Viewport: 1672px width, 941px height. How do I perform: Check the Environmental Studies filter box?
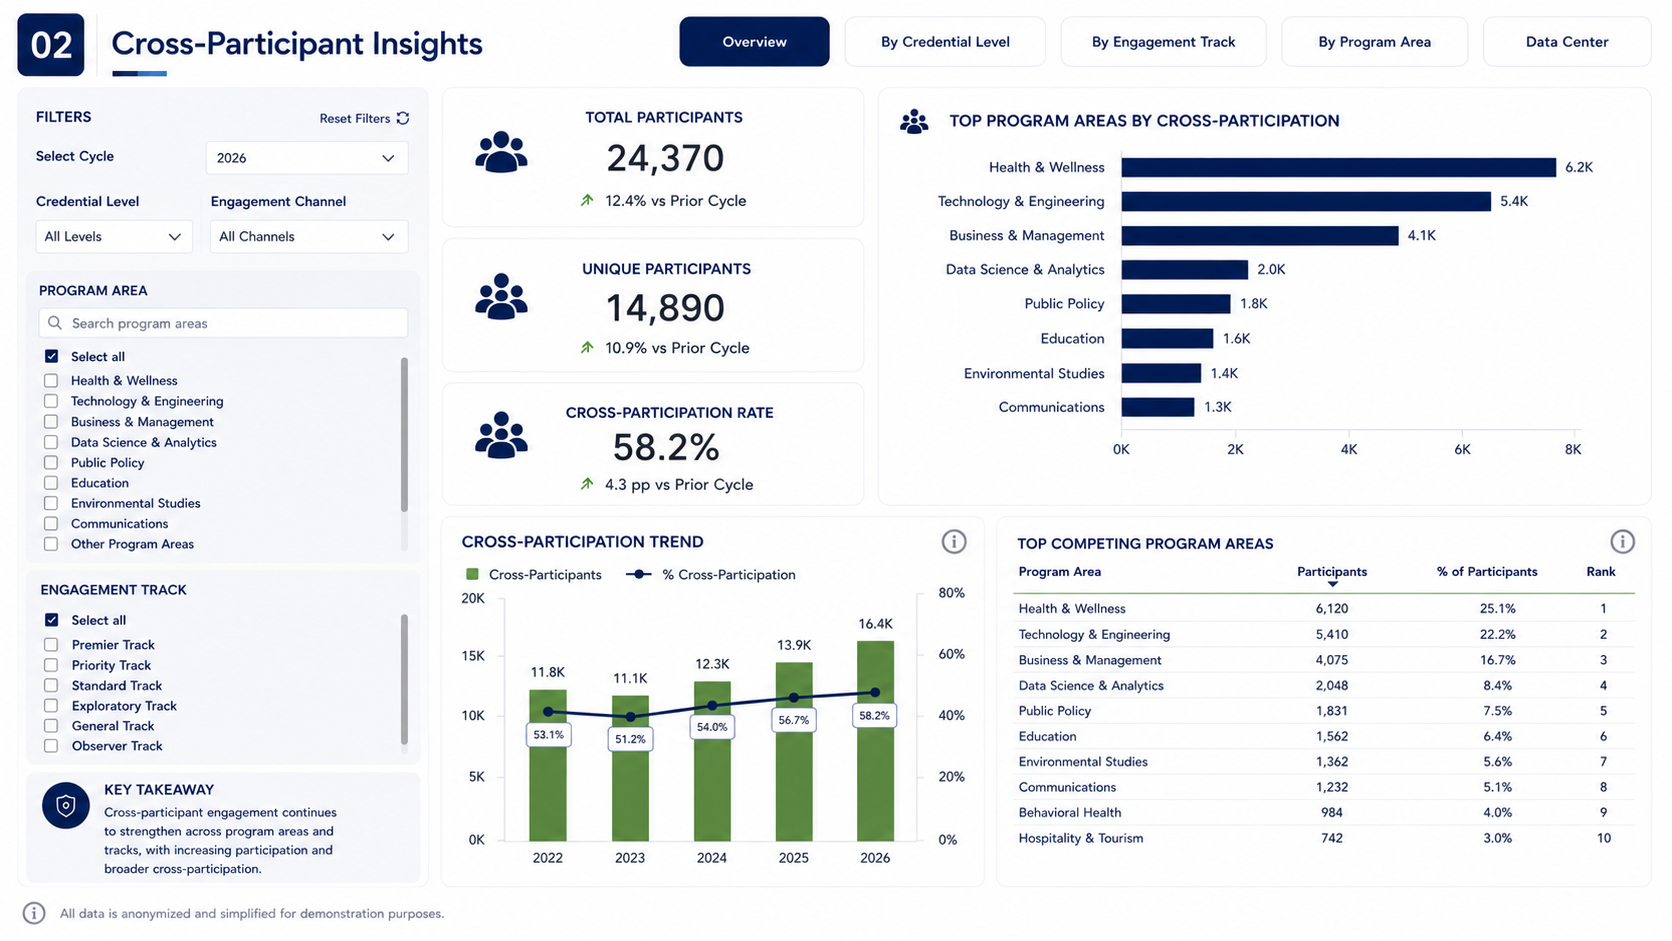(51, 503)
